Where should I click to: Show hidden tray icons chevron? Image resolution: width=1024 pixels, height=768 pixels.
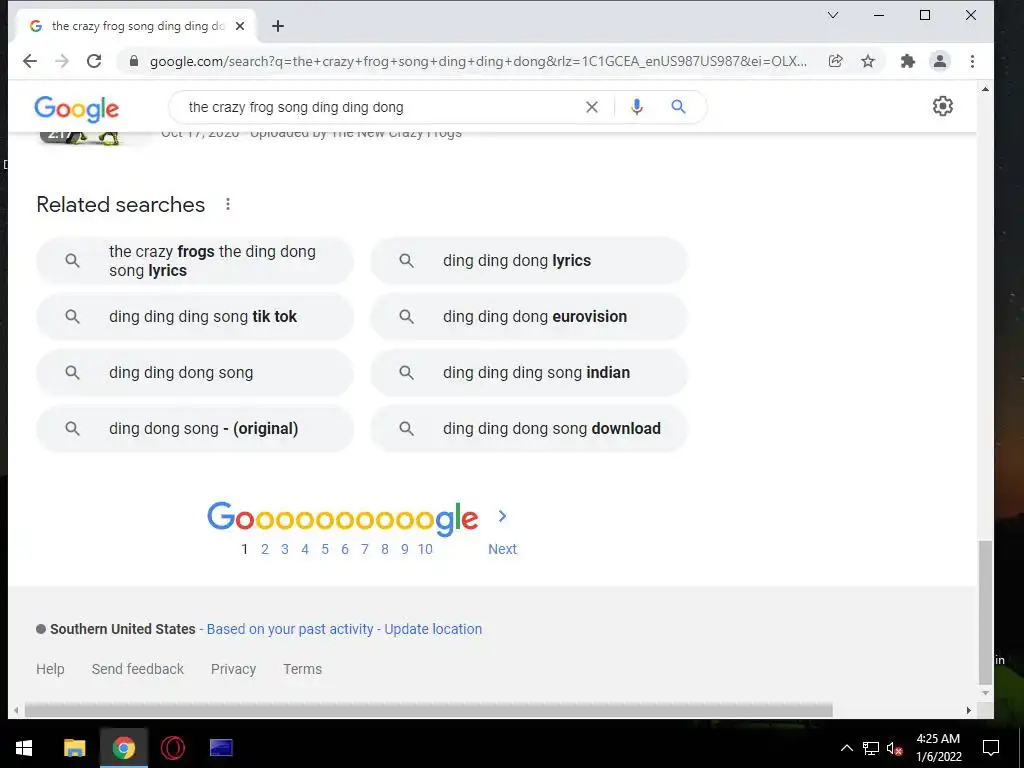pyautogui.click(x=846, y=748)
